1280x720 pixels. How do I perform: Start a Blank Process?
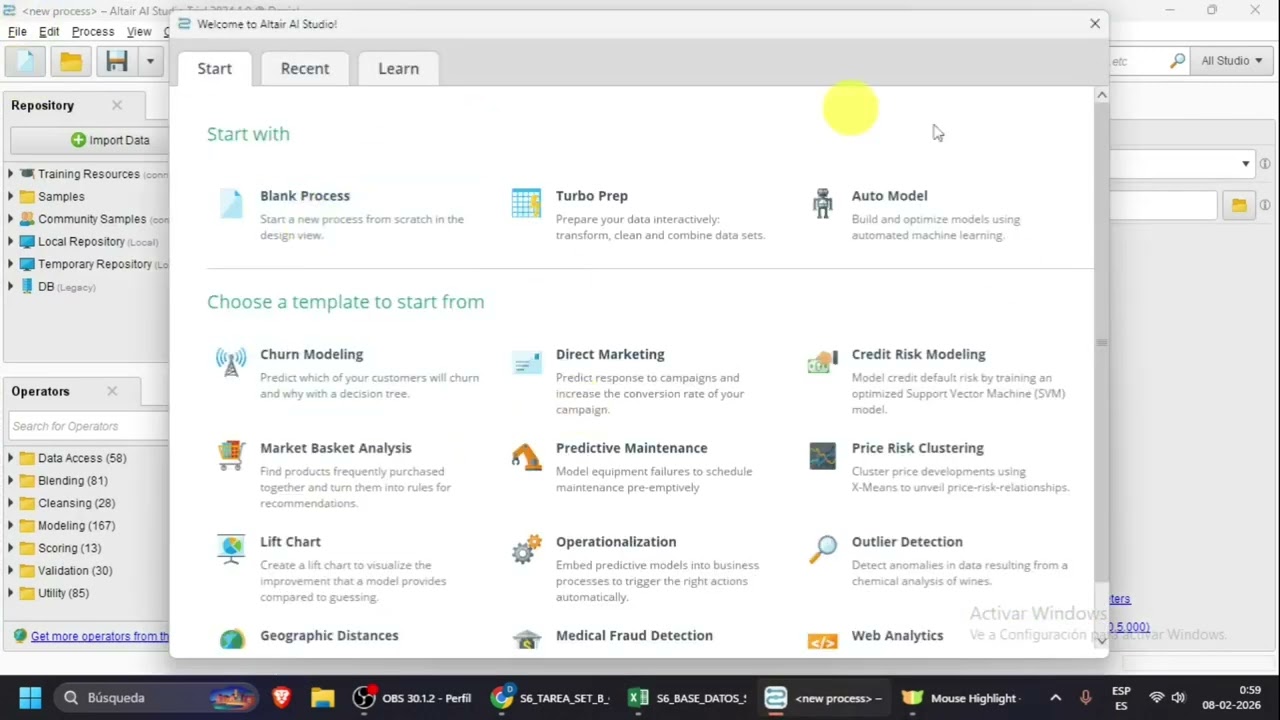pos(305,196)
